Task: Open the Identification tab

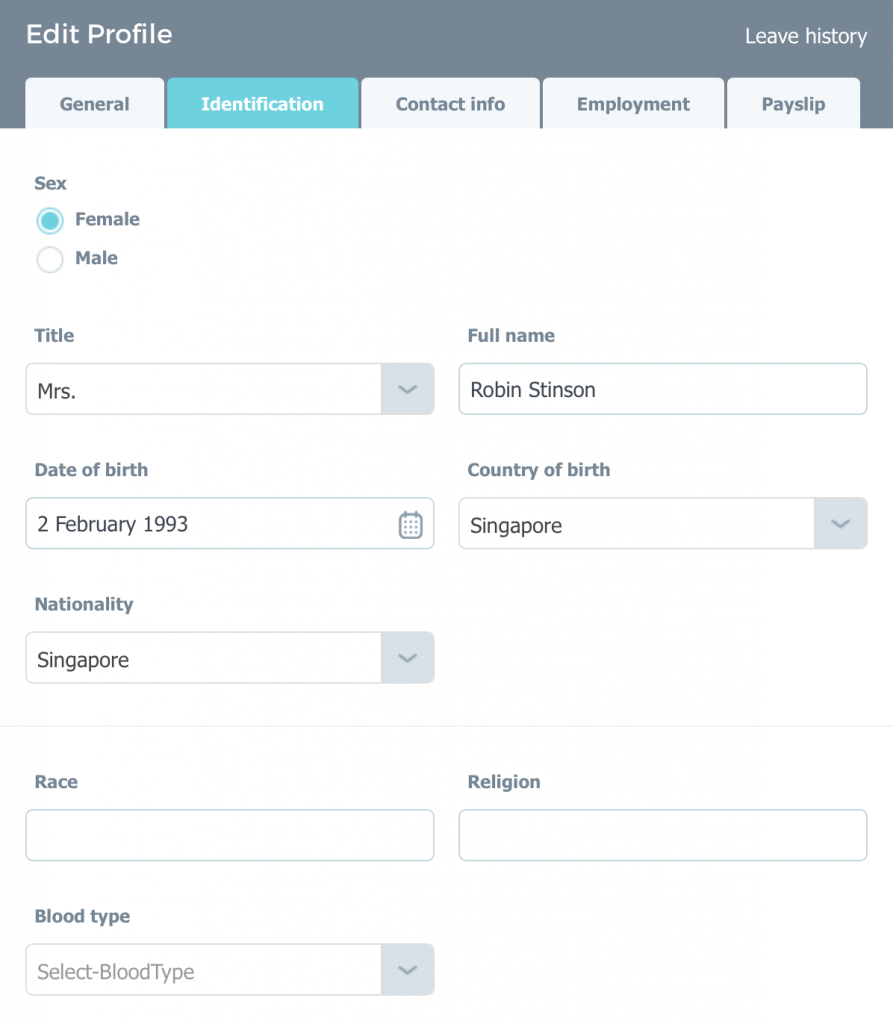Action: point(262,104)
